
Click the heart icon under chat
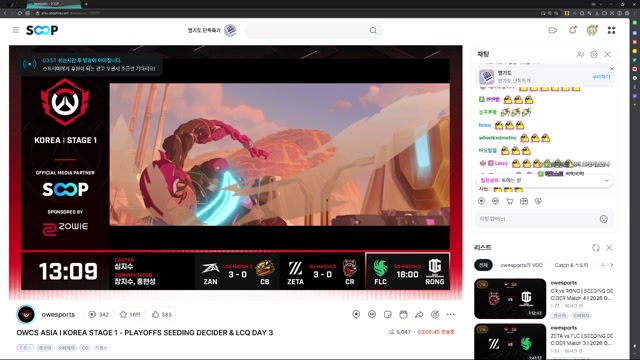pos(538,201)
